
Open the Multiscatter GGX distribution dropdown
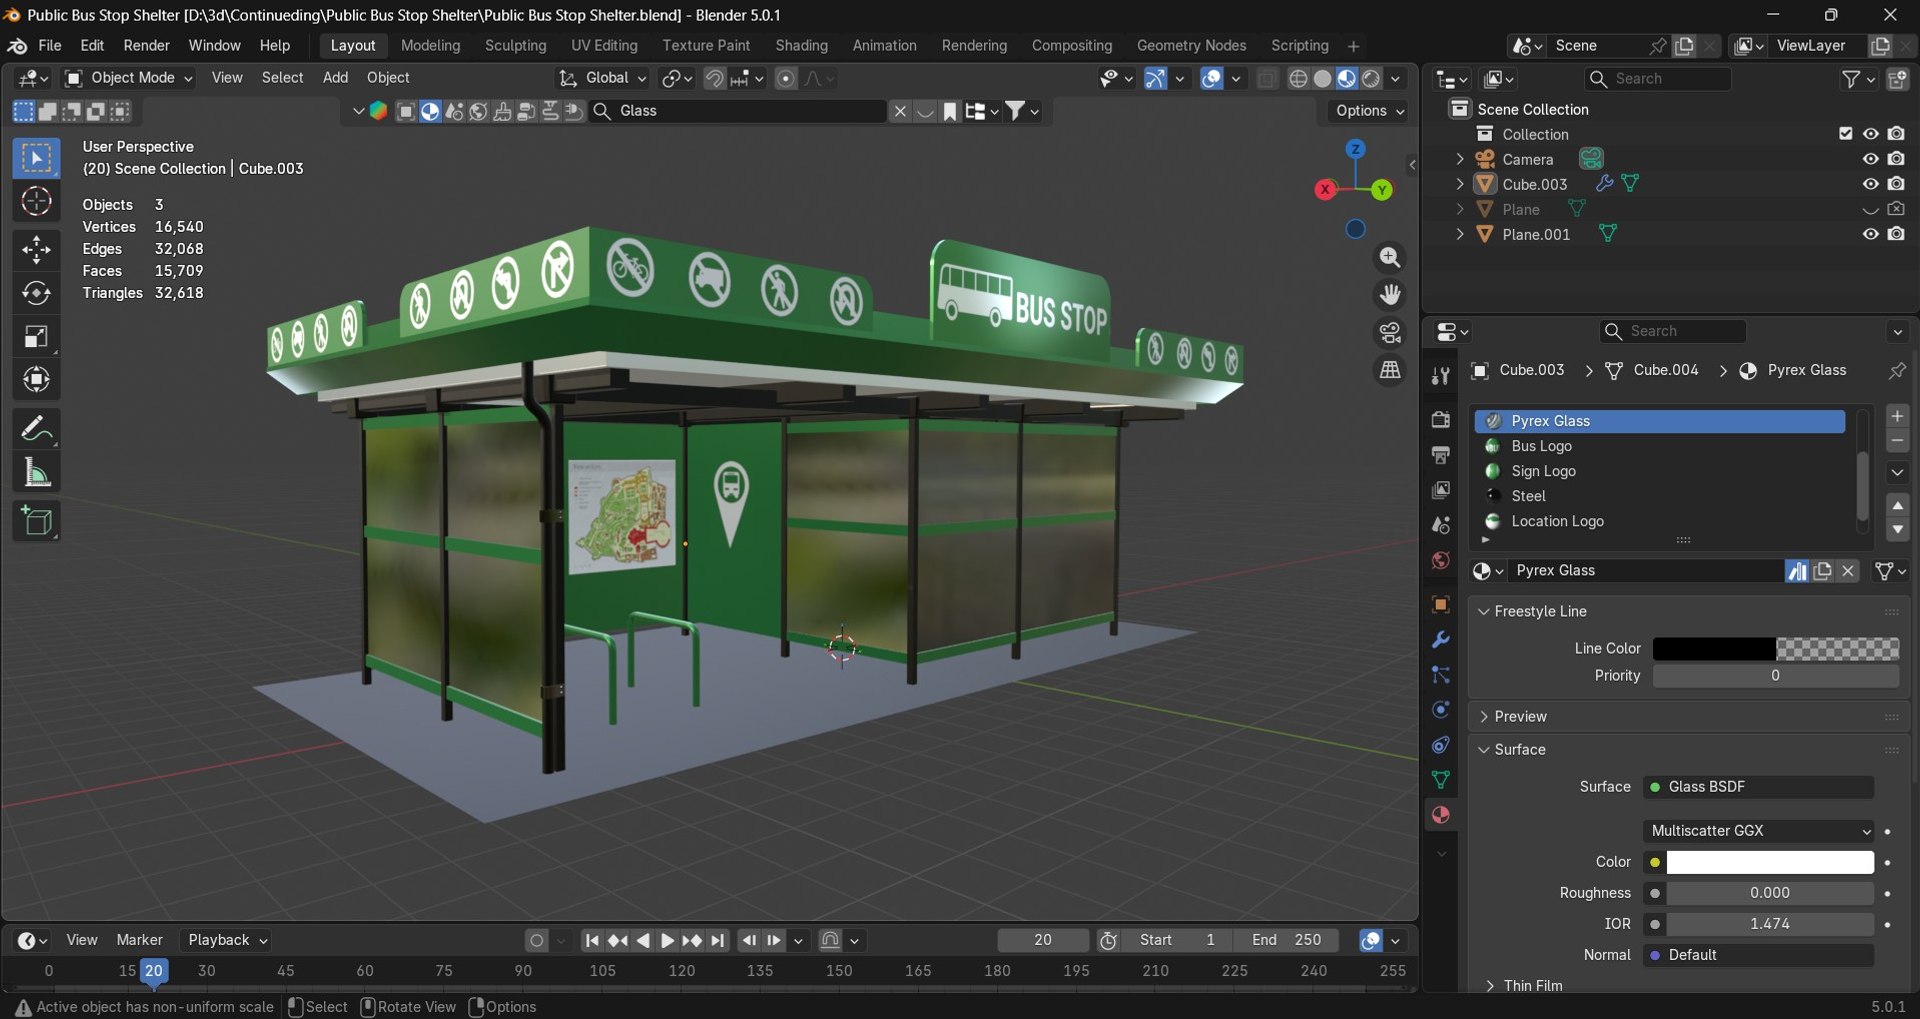pos(1759,831)
